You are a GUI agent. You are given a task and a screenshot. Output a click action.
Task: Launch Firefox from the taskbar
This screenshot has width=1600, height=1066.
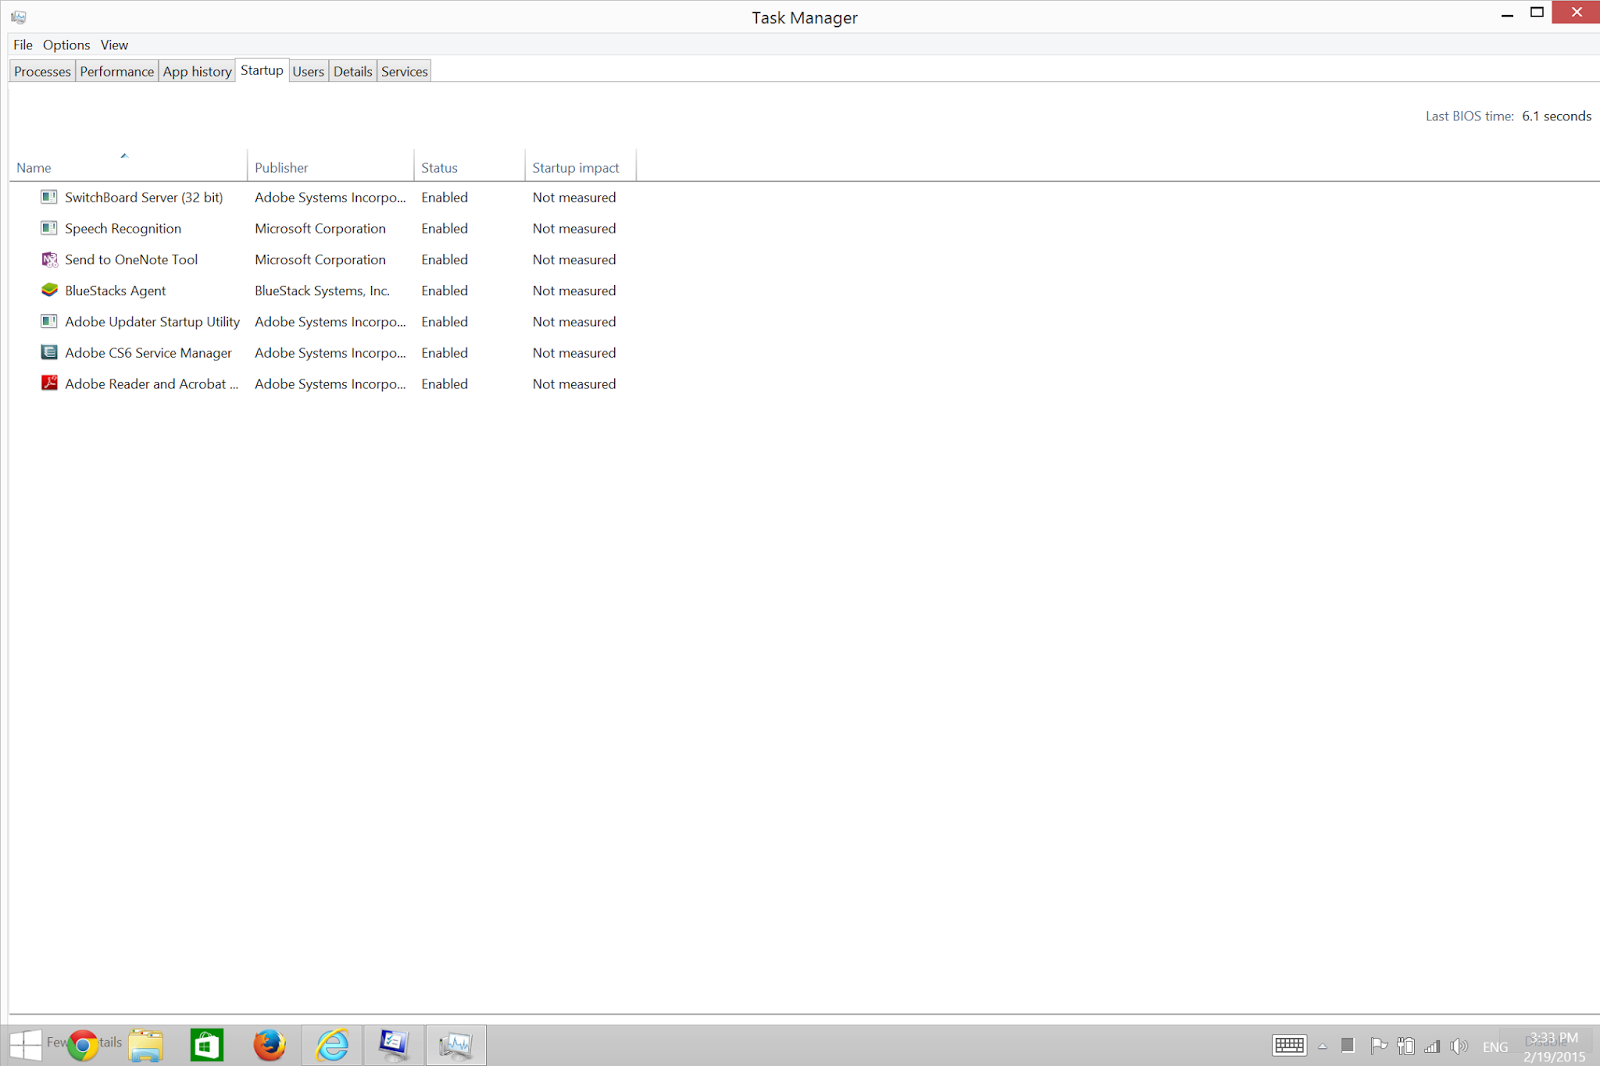coord(269,1045)
